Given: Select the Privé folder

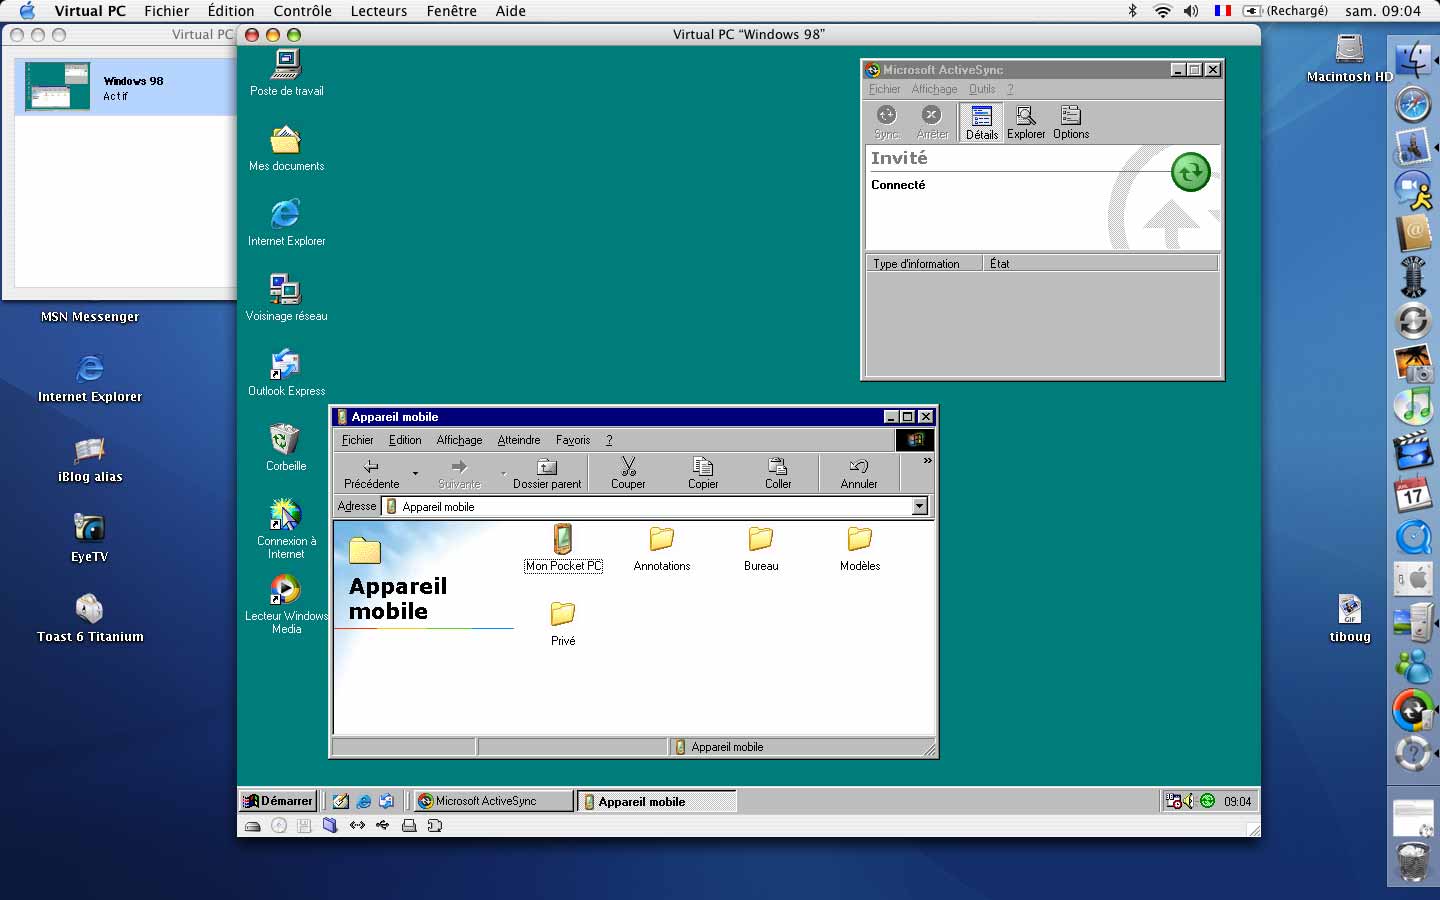Looking at the screenshot, I should click(x=563, y=623).
